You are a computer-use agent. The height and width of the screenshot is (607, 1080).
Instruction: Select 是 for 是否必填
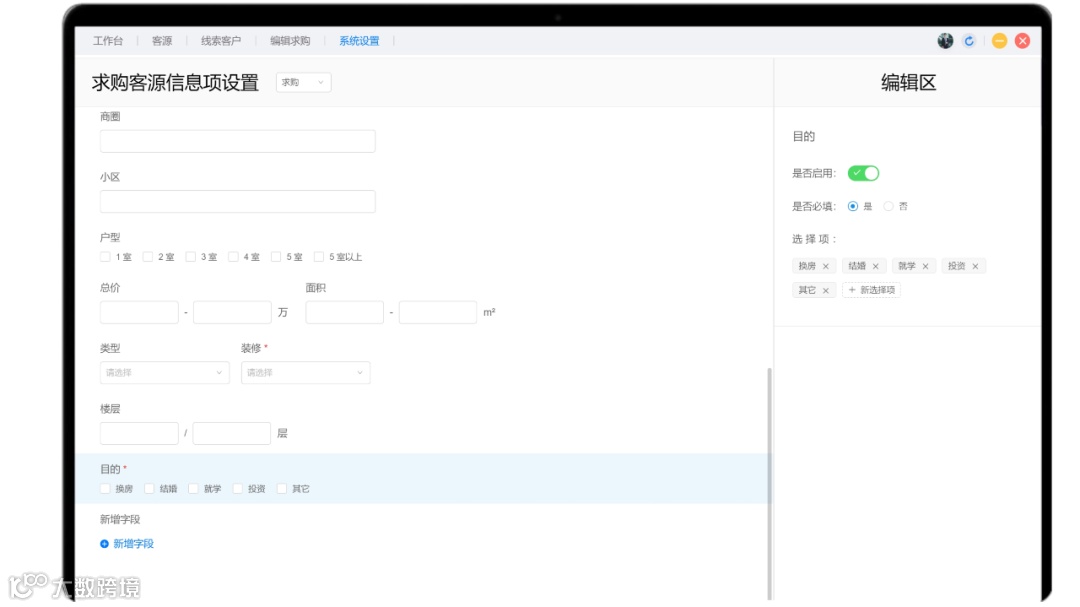(853, 206)
